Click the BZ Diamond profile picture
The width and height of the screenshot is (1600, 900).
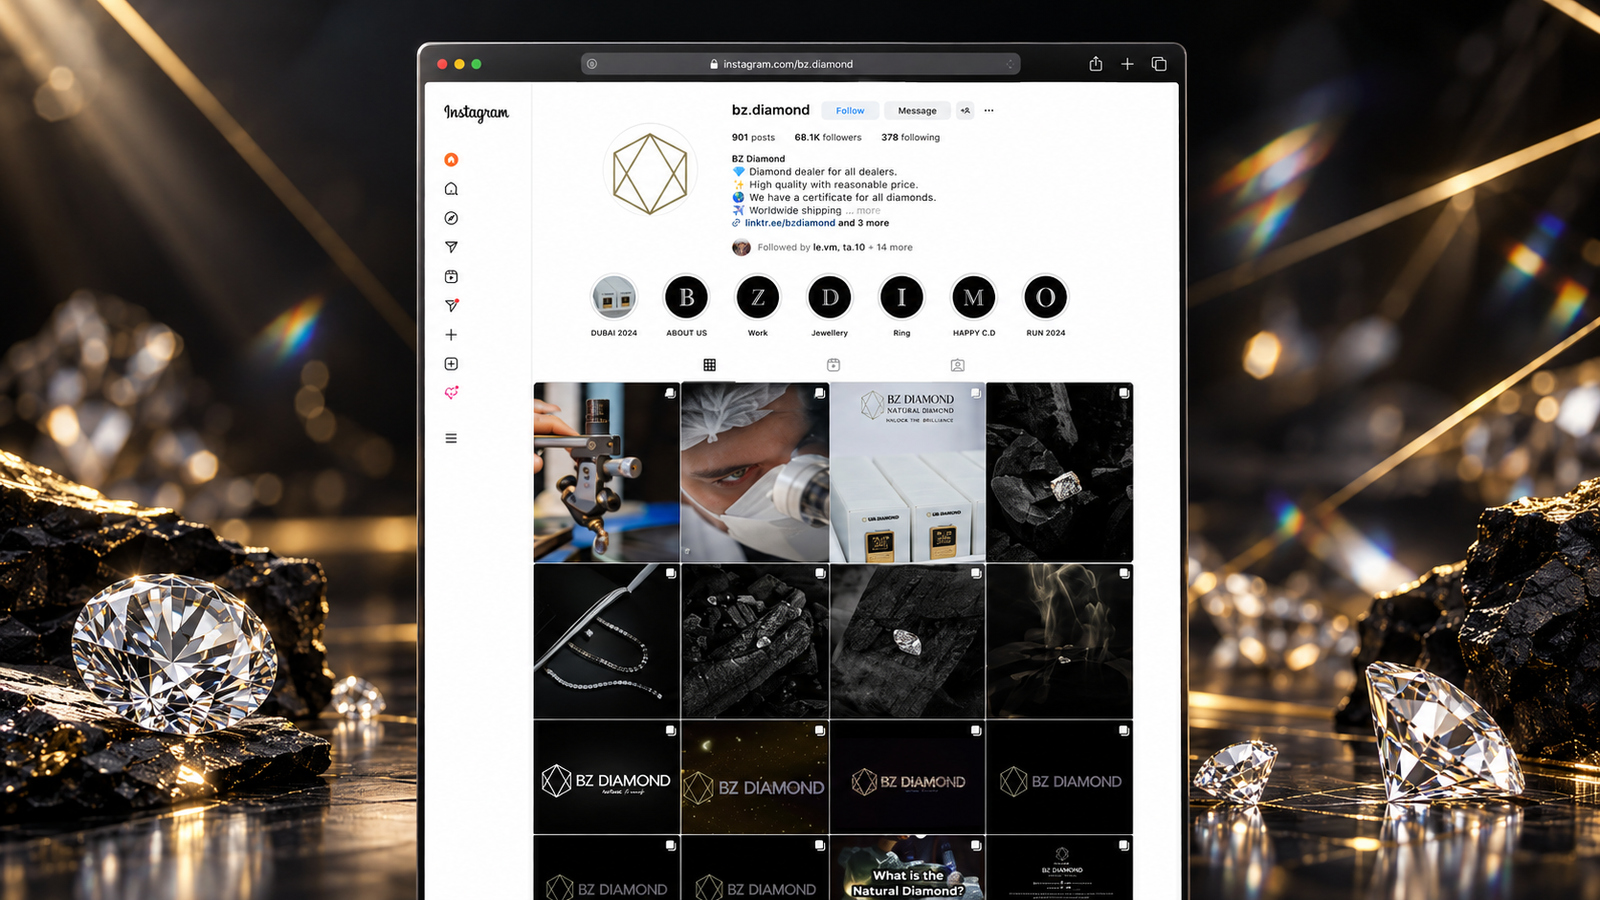pyautogui.click(x=650, y=170)
